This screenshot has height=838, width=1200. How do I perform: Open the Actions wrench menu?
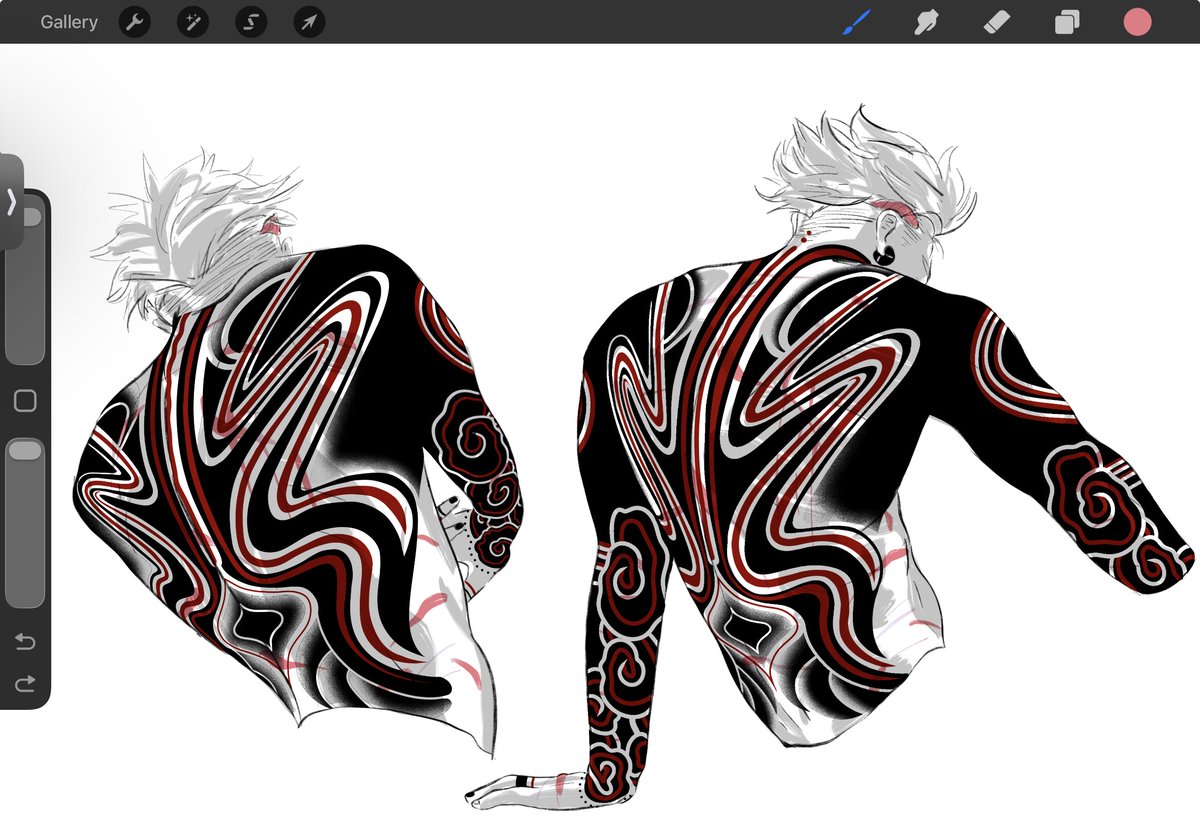135,22
